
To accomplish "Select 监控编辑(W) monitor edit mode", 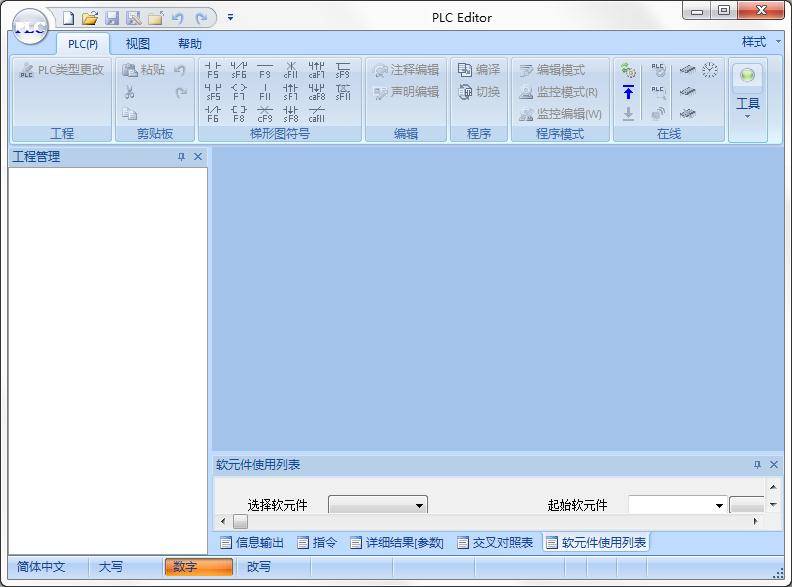I will click(561, 114).
